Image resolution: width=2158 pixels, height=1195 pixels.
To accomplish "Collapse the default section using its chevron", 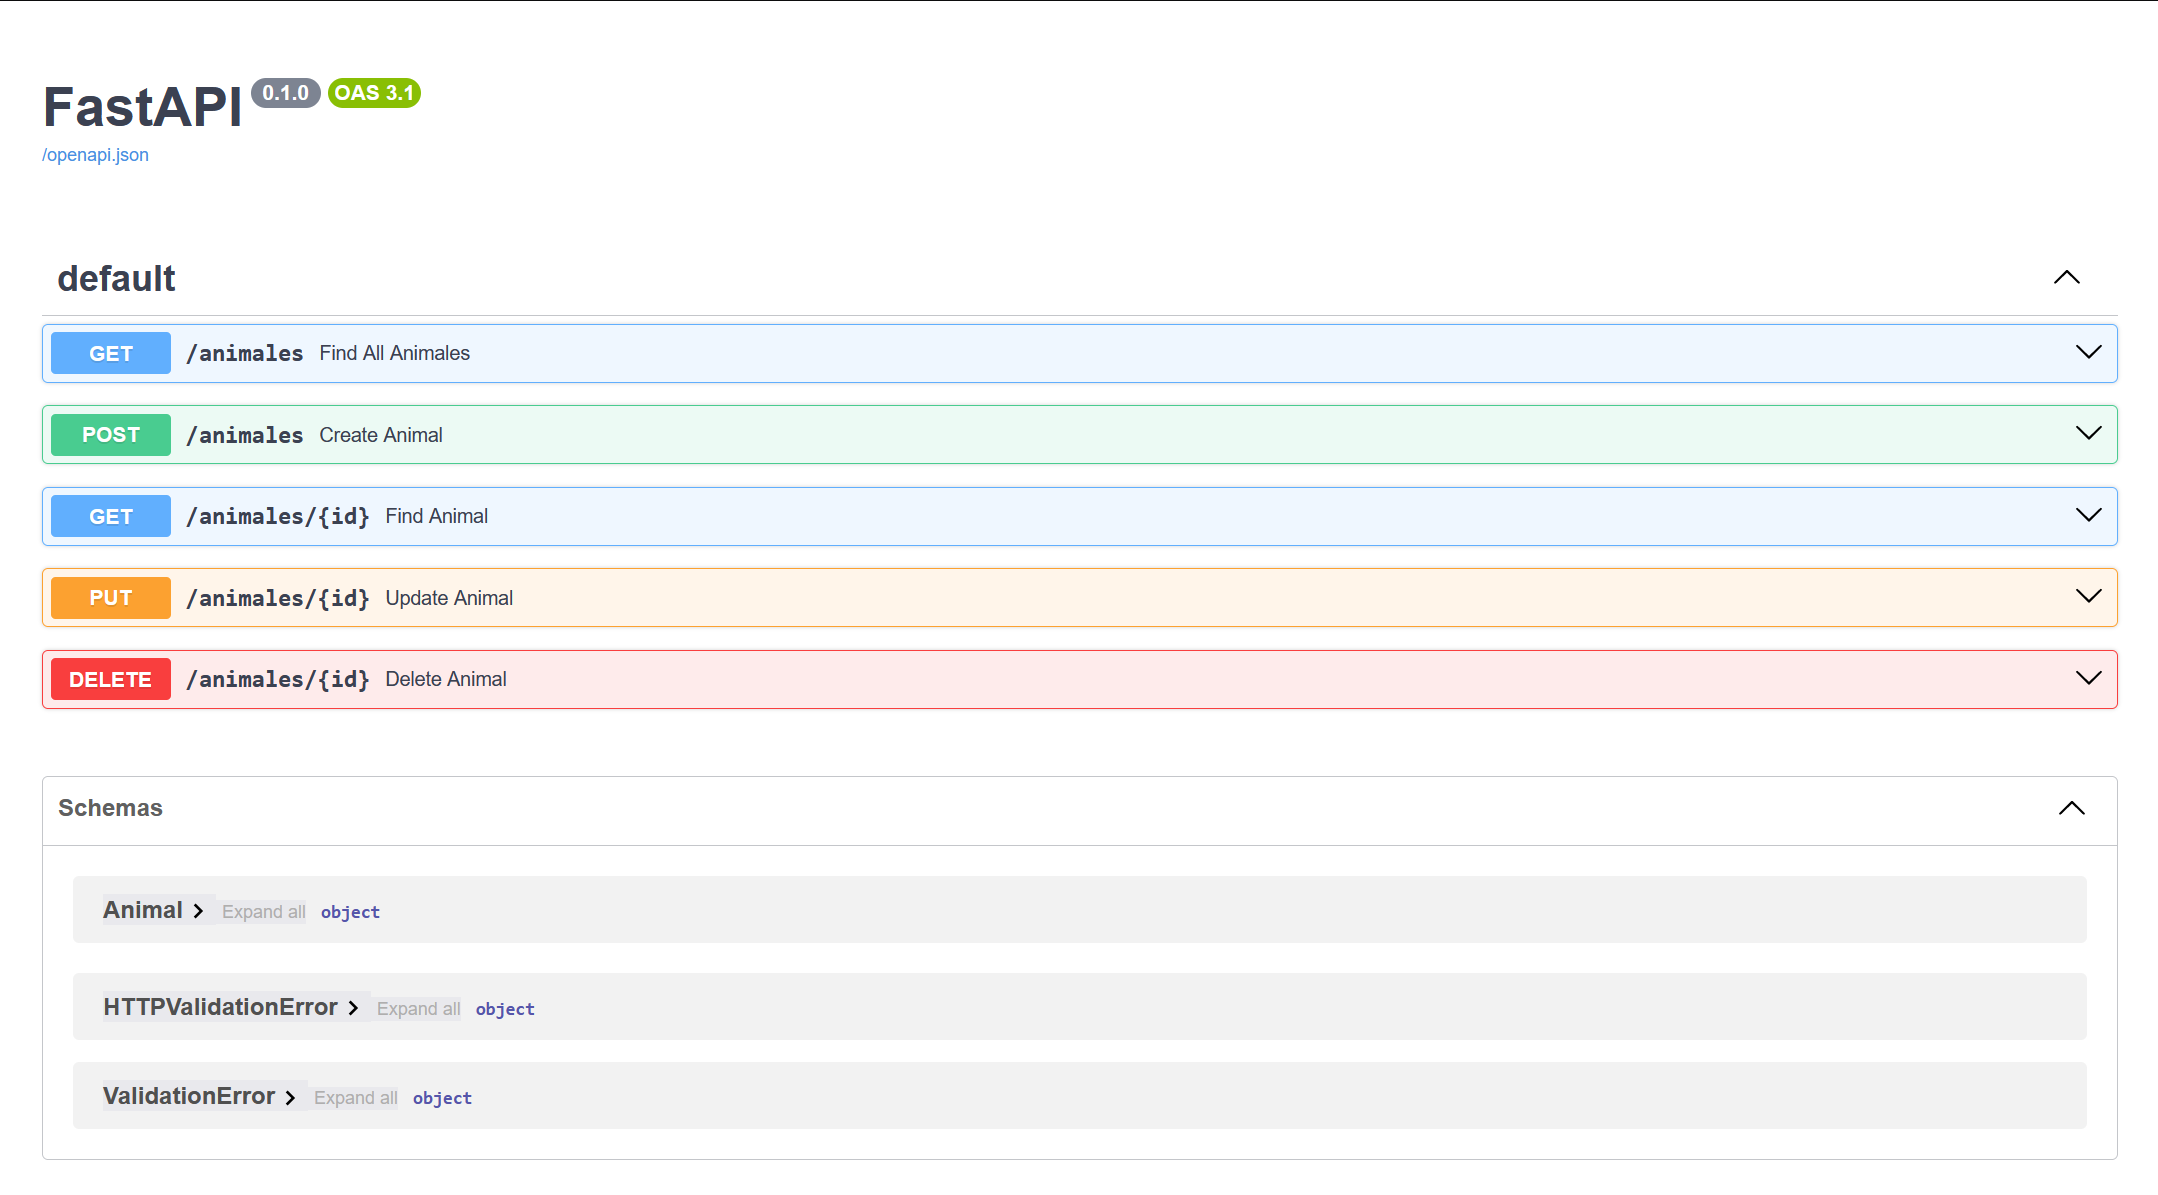I will click(2066, 277).
